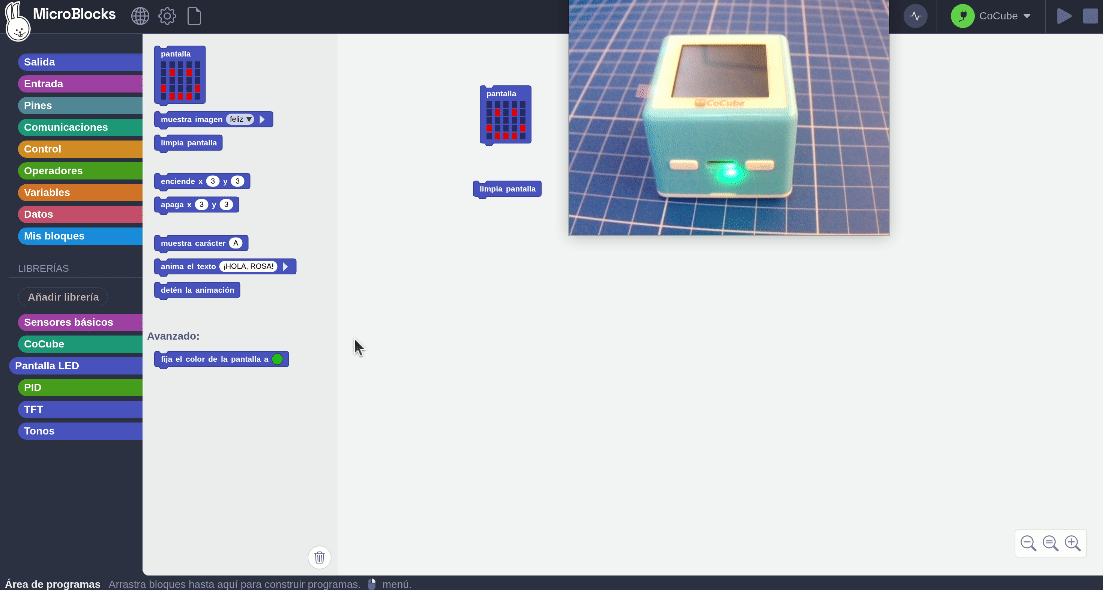Viewport: 1103px width, 590px height.
Task: Click the MicroBlocks rabbit logo
Action: coord(18,21)
